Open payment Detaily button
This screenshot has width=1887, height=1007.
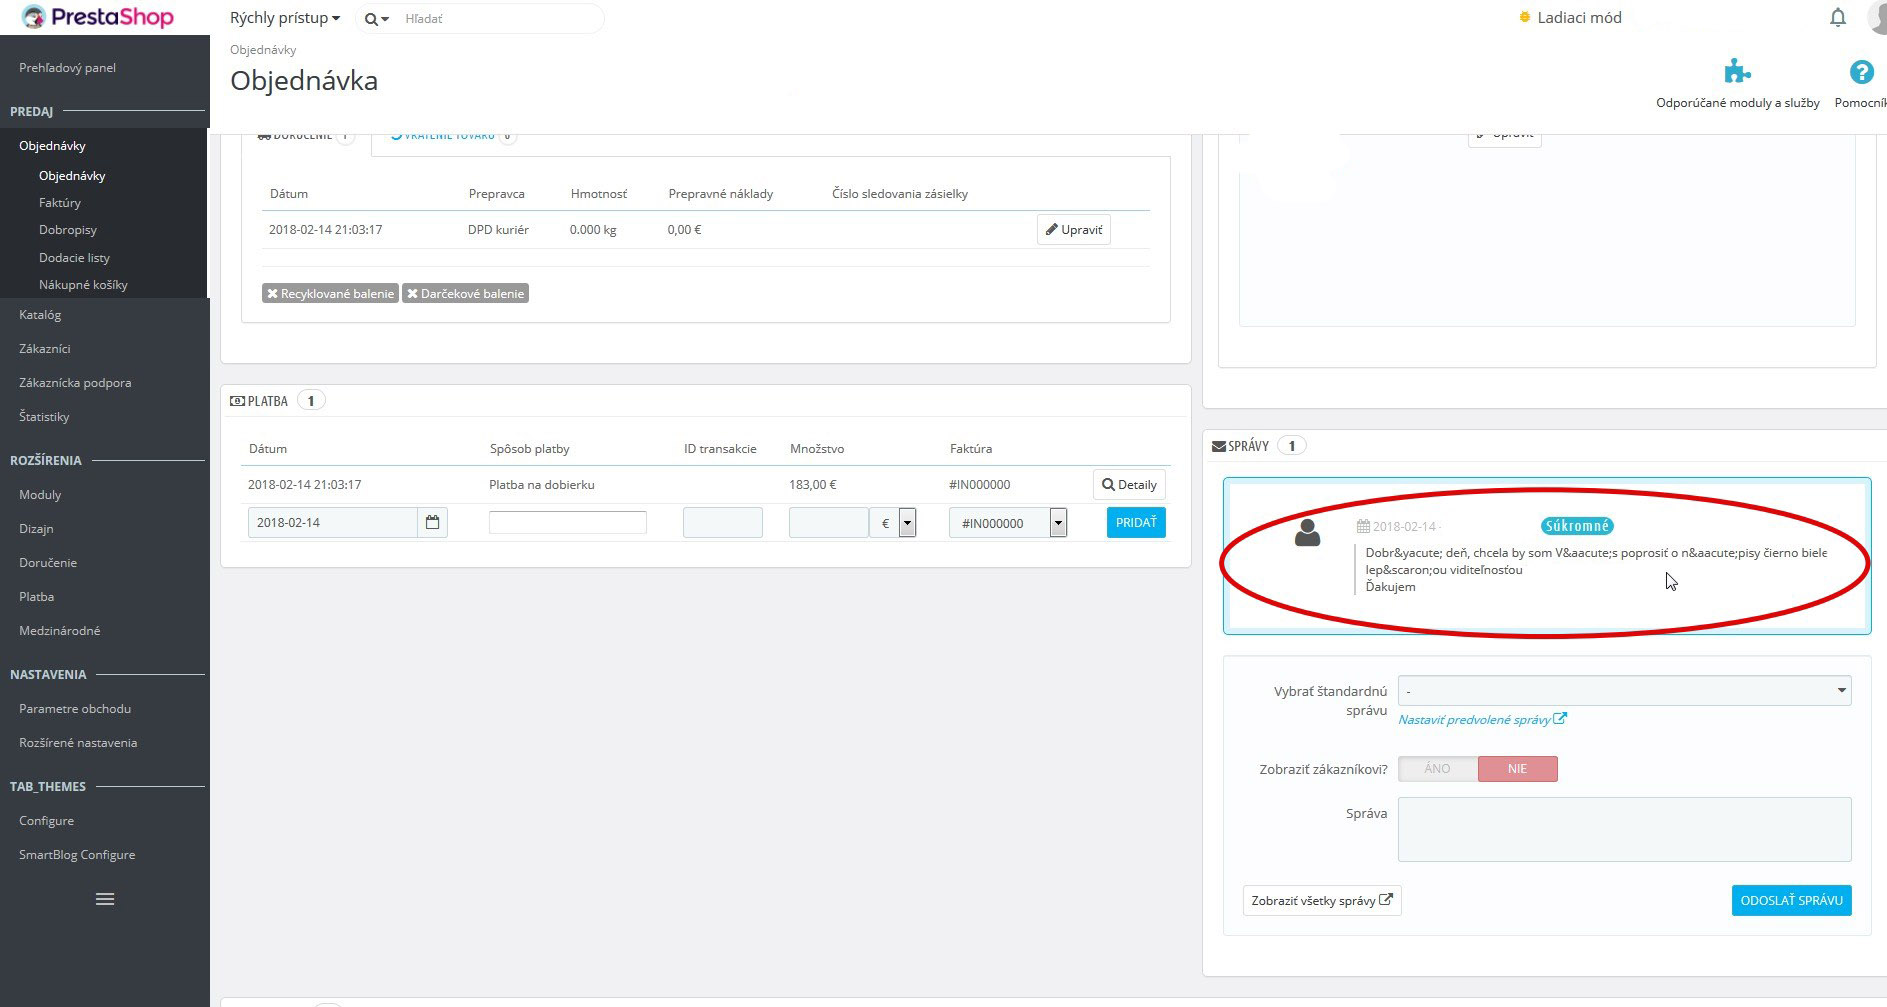(1129, 485)
